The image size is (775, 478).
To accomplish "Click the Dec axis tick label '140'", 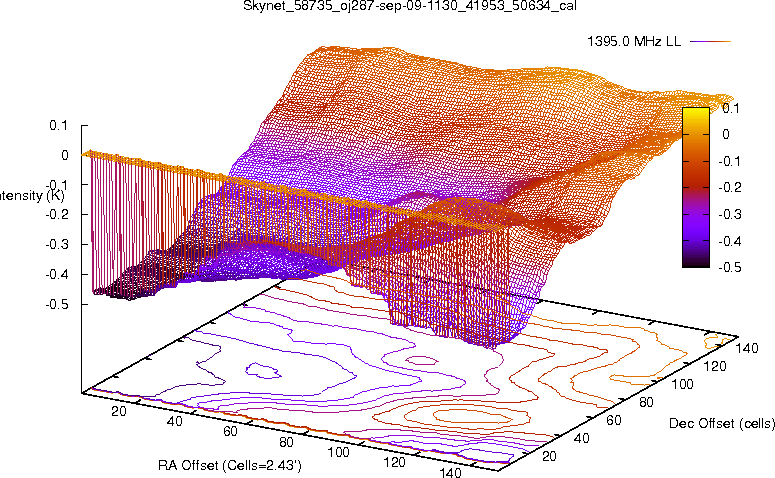I will [x=747, y=348].
